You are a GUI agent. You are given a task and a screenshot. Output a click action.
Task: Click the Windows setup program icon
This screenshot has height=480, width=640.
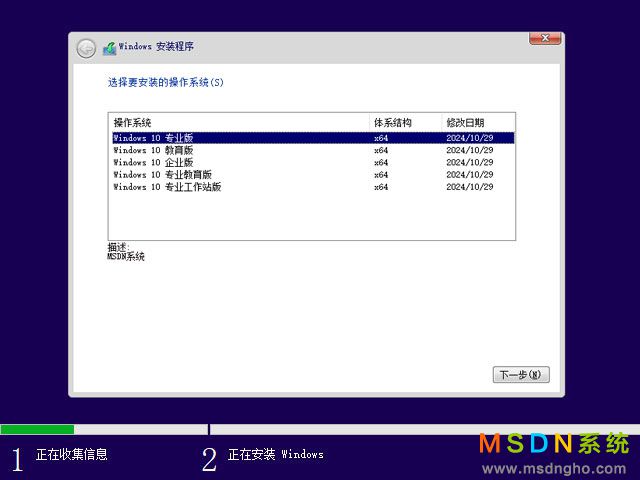(109, 49)
